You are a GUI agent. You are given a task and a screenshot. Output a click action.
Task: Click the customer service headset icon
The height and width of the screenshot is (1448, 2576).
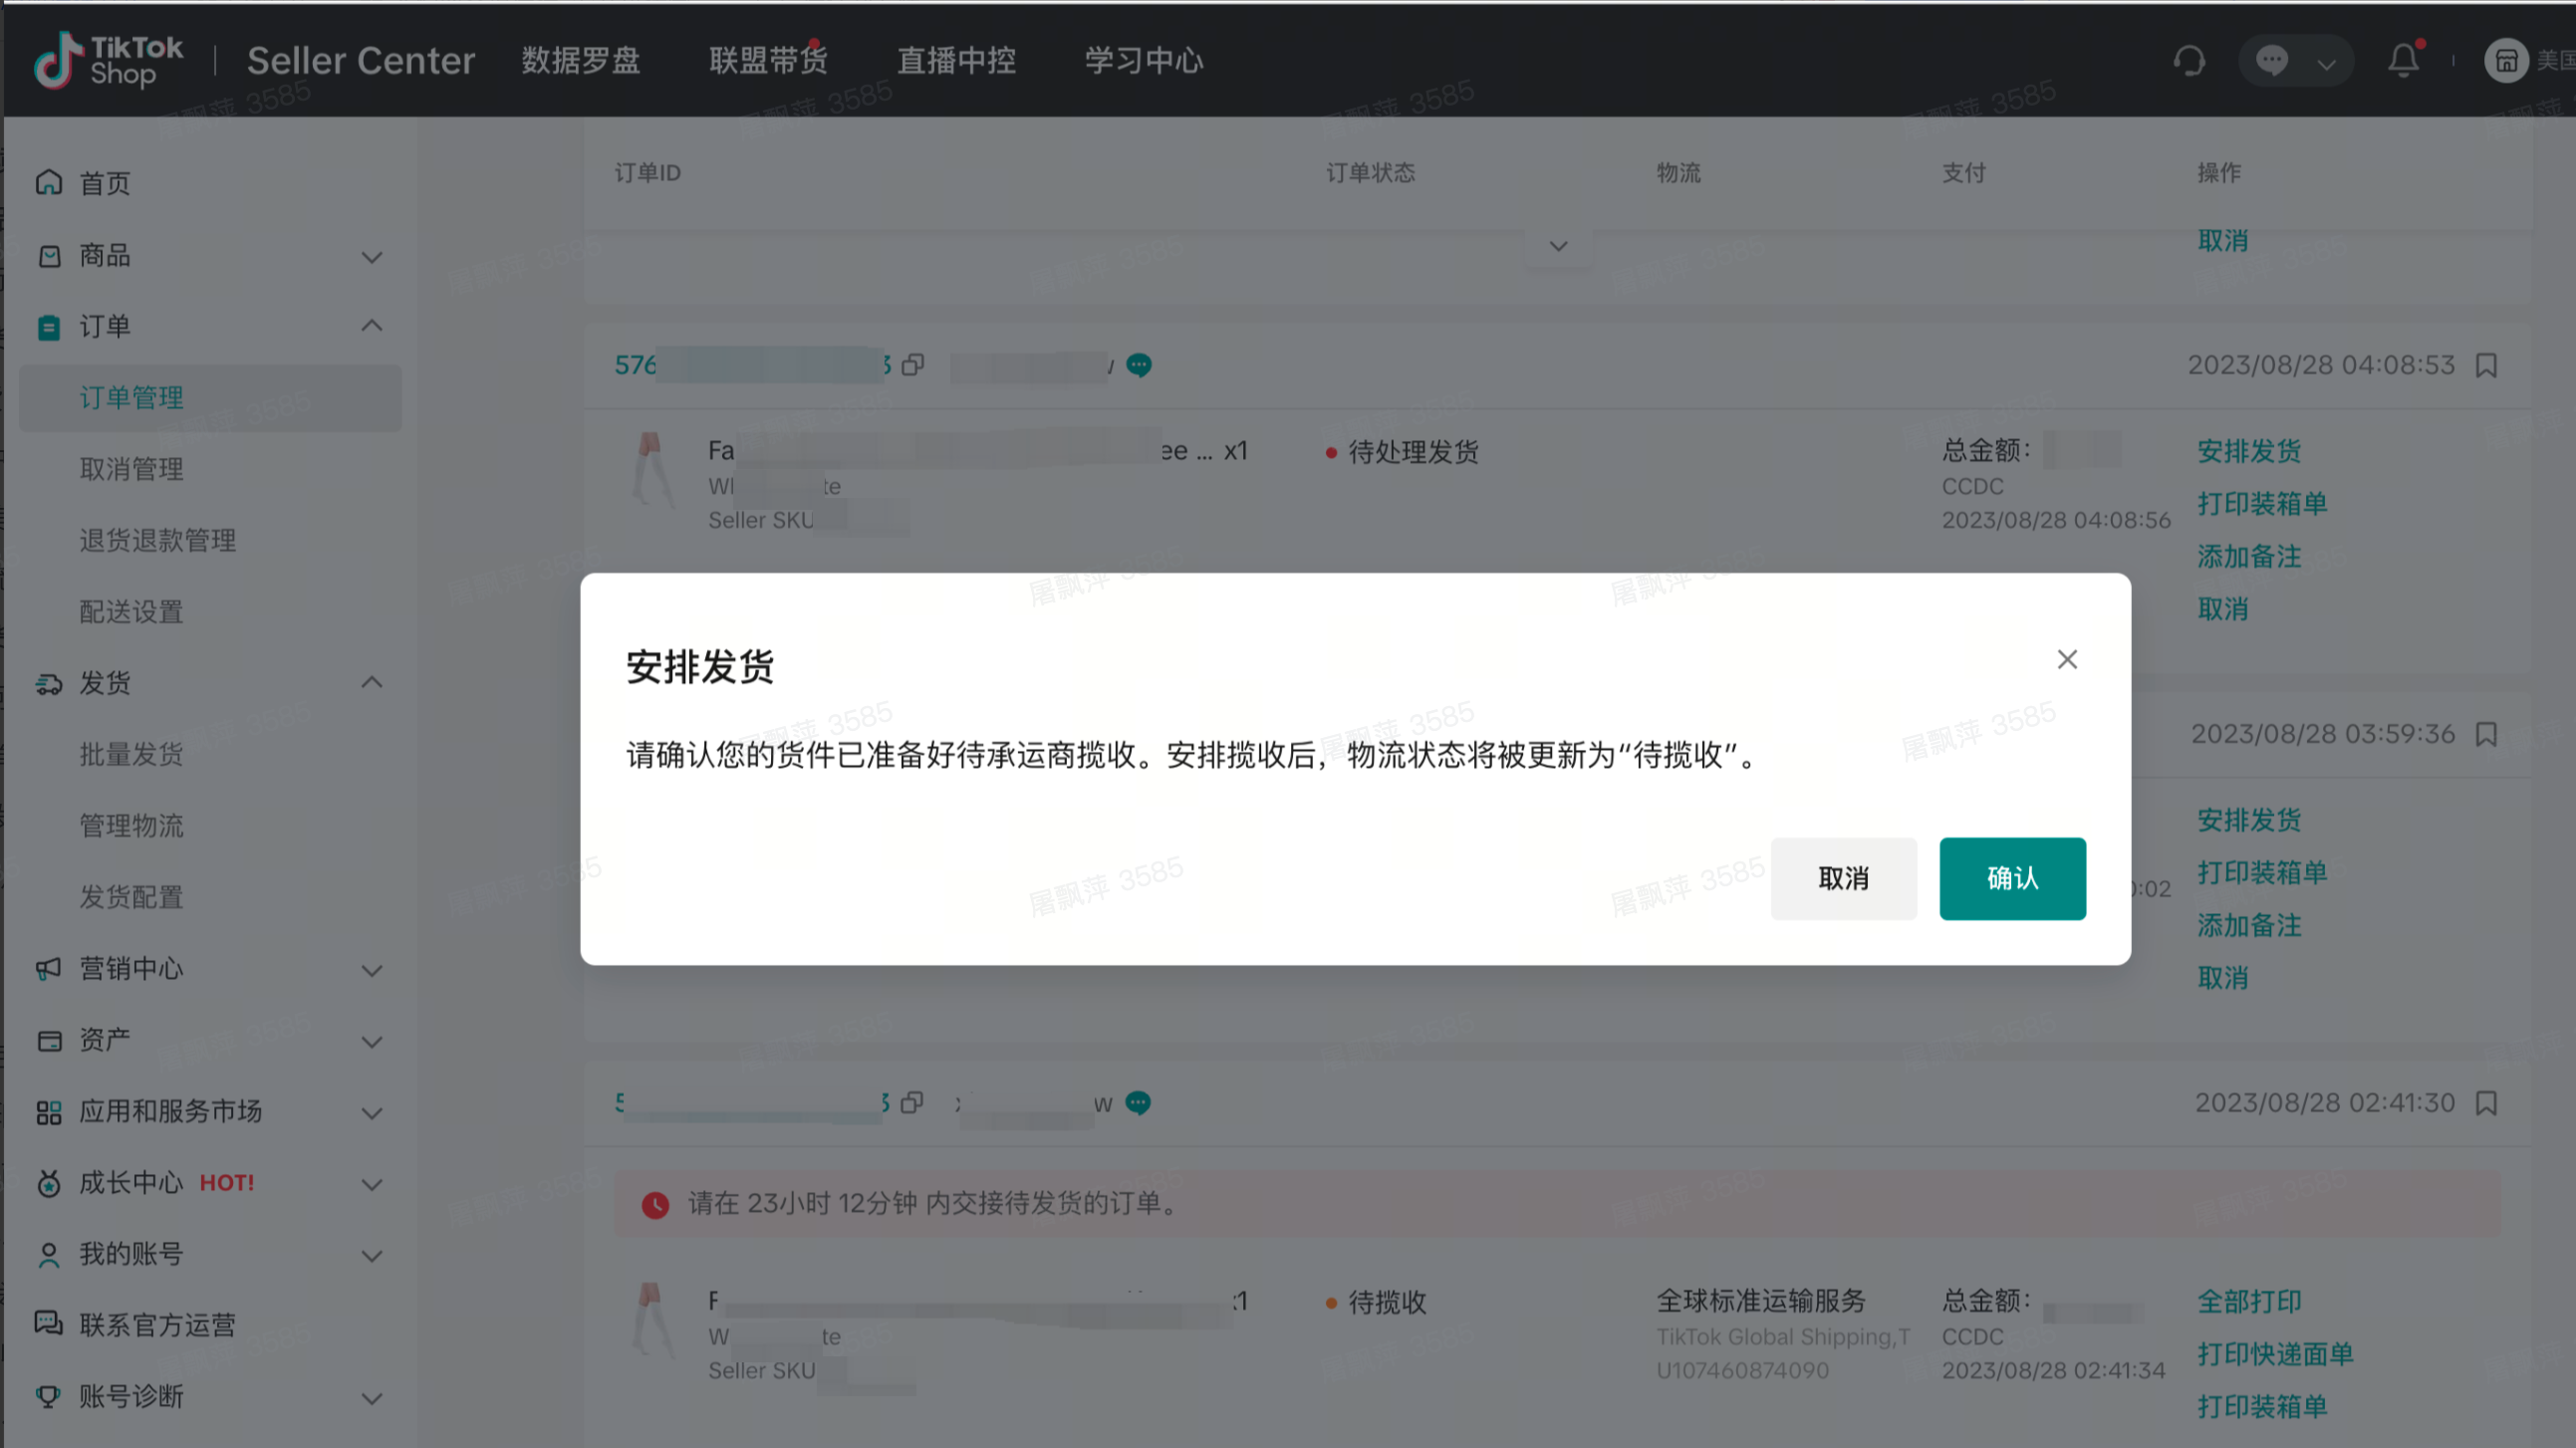click(x=2189, y=61)
